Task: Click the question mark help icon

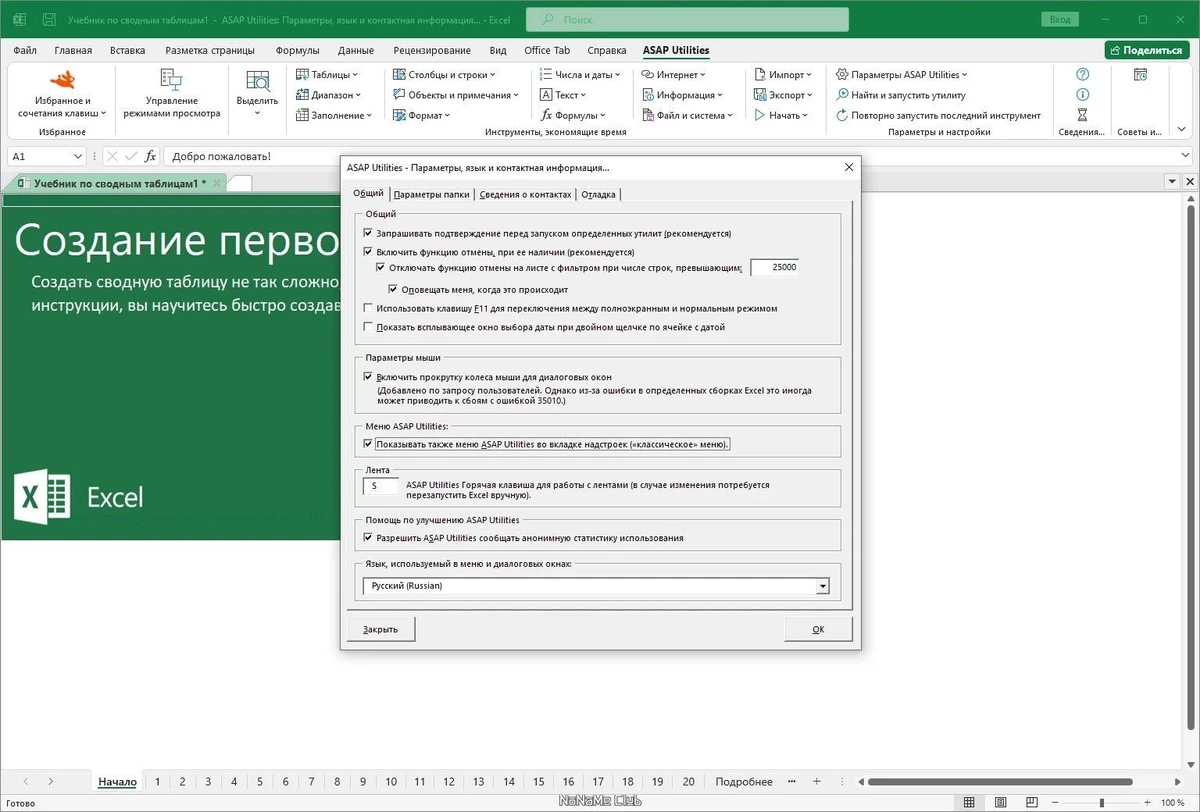Action: 1082,74
